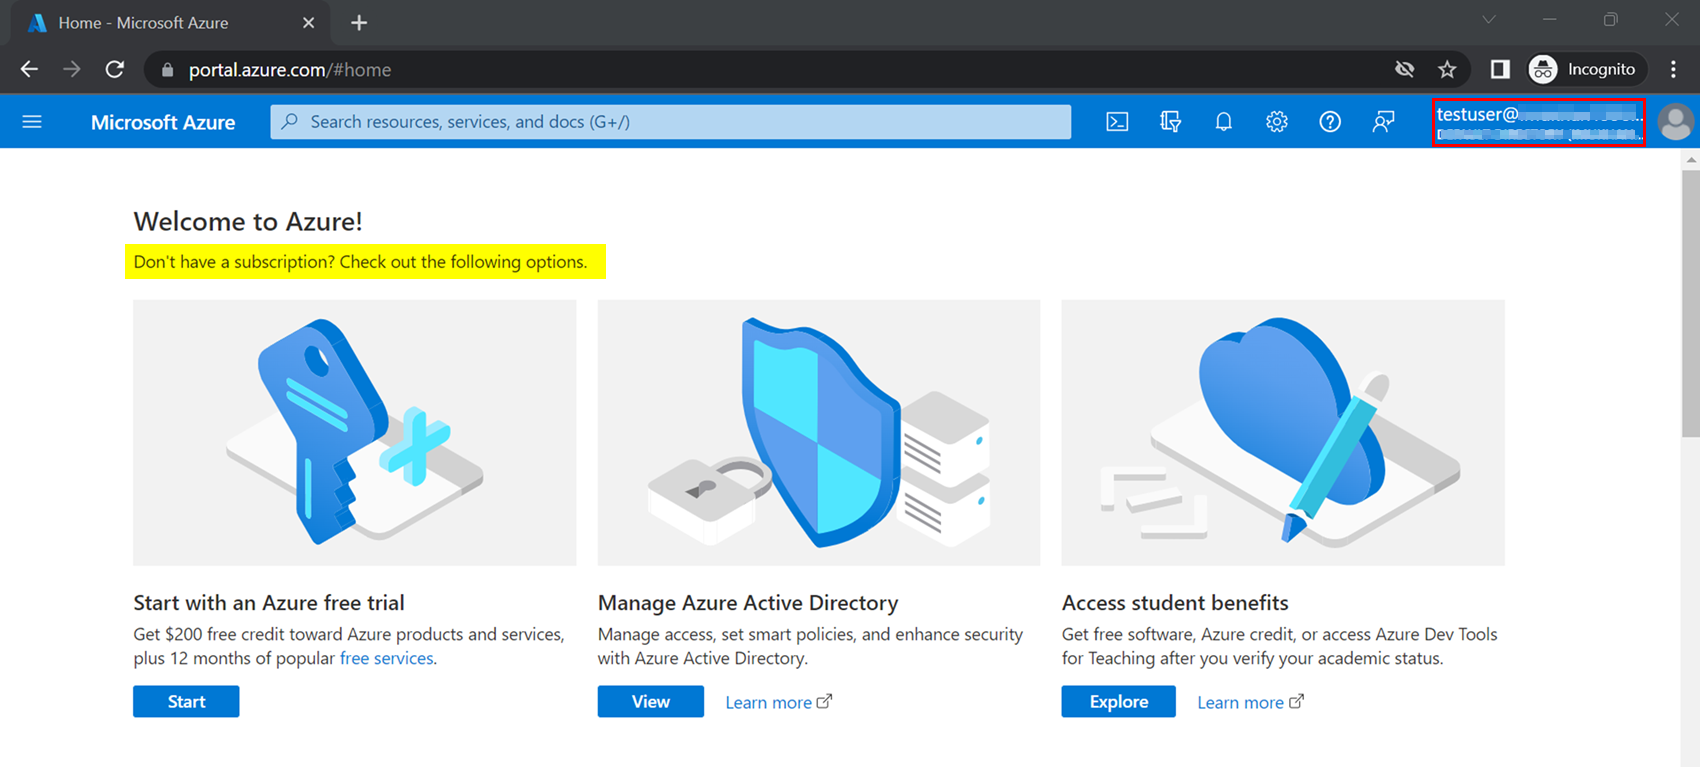Click the Manage Azure Active Directory heading
Viewport: 1700px width, 767px height.
(x=748, y=603)
